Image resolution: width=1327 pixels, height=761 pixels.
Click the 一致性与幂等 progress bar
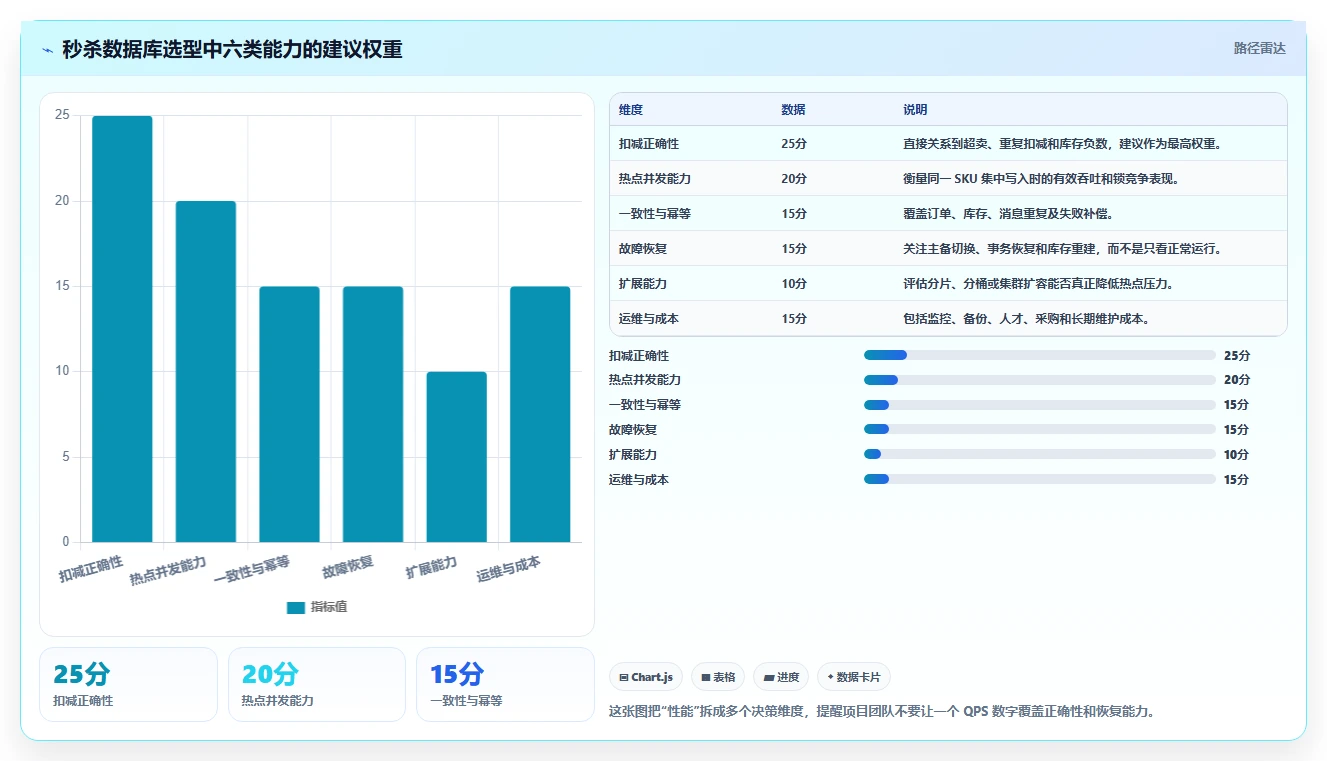click(1040, 405)
